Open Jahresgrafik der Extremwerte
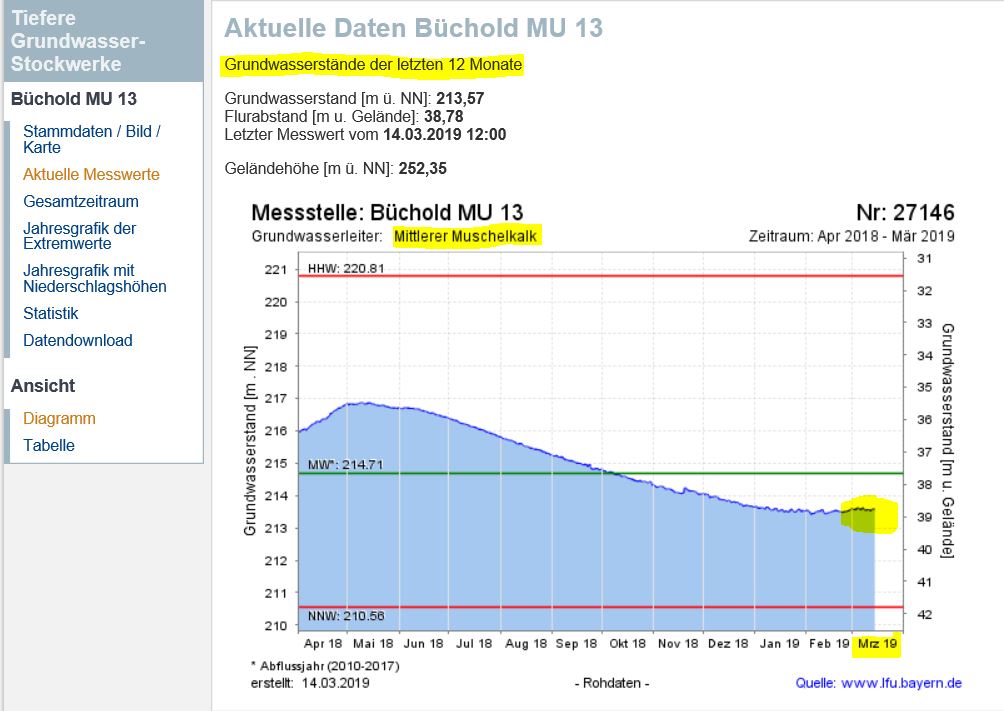This screenshot has height=711, width=1004. pos(80,236)
